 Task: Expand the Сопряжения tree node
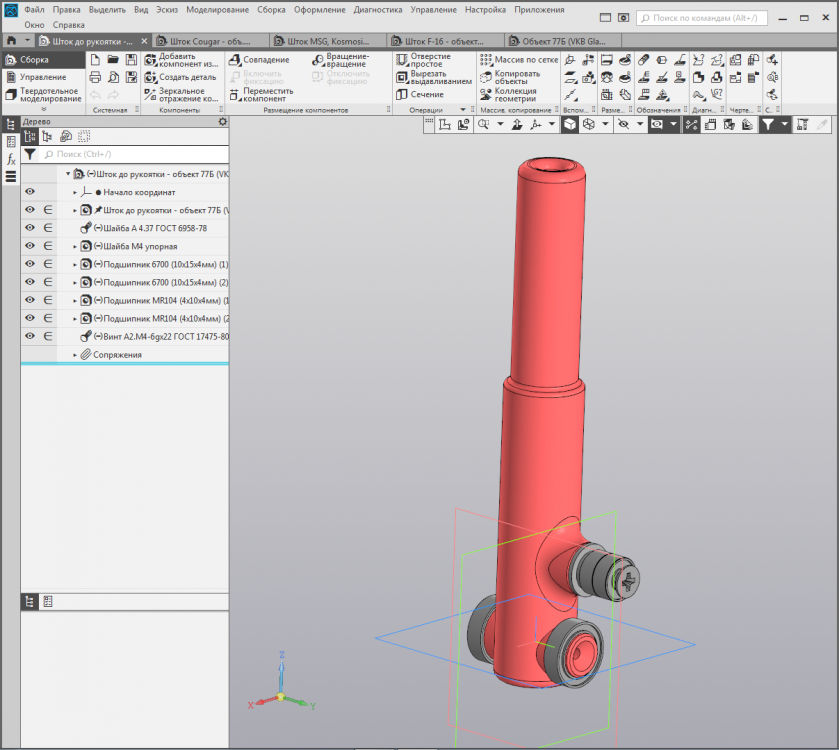(x=75, y=355)
